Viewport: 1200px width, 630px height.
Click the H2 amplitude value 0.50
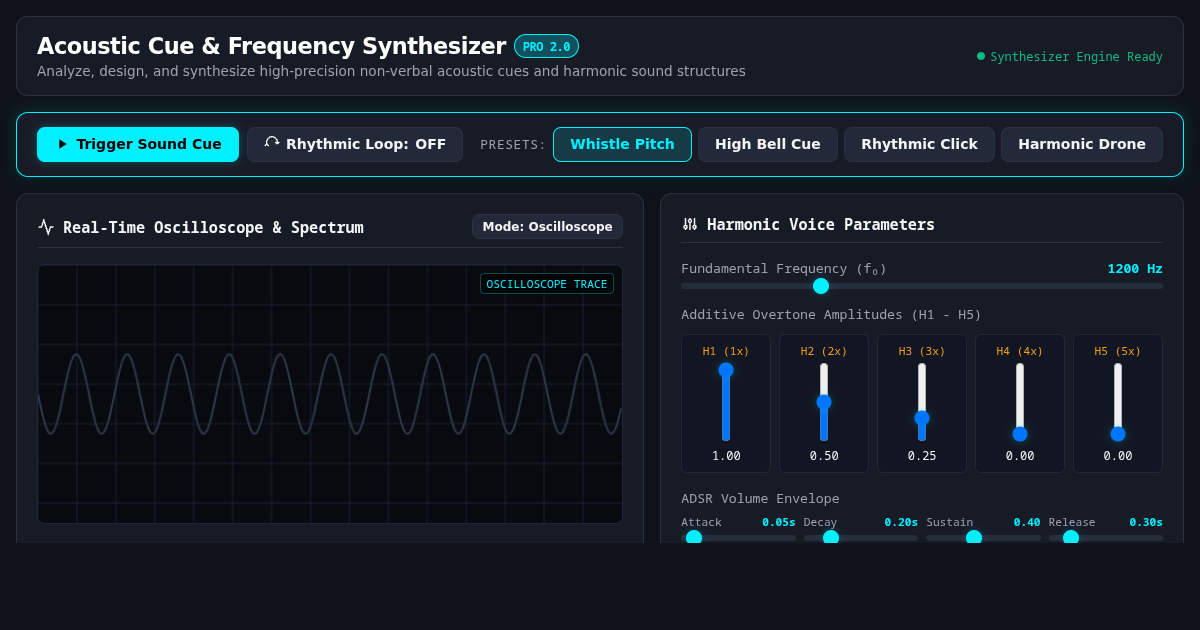(824, 456)
